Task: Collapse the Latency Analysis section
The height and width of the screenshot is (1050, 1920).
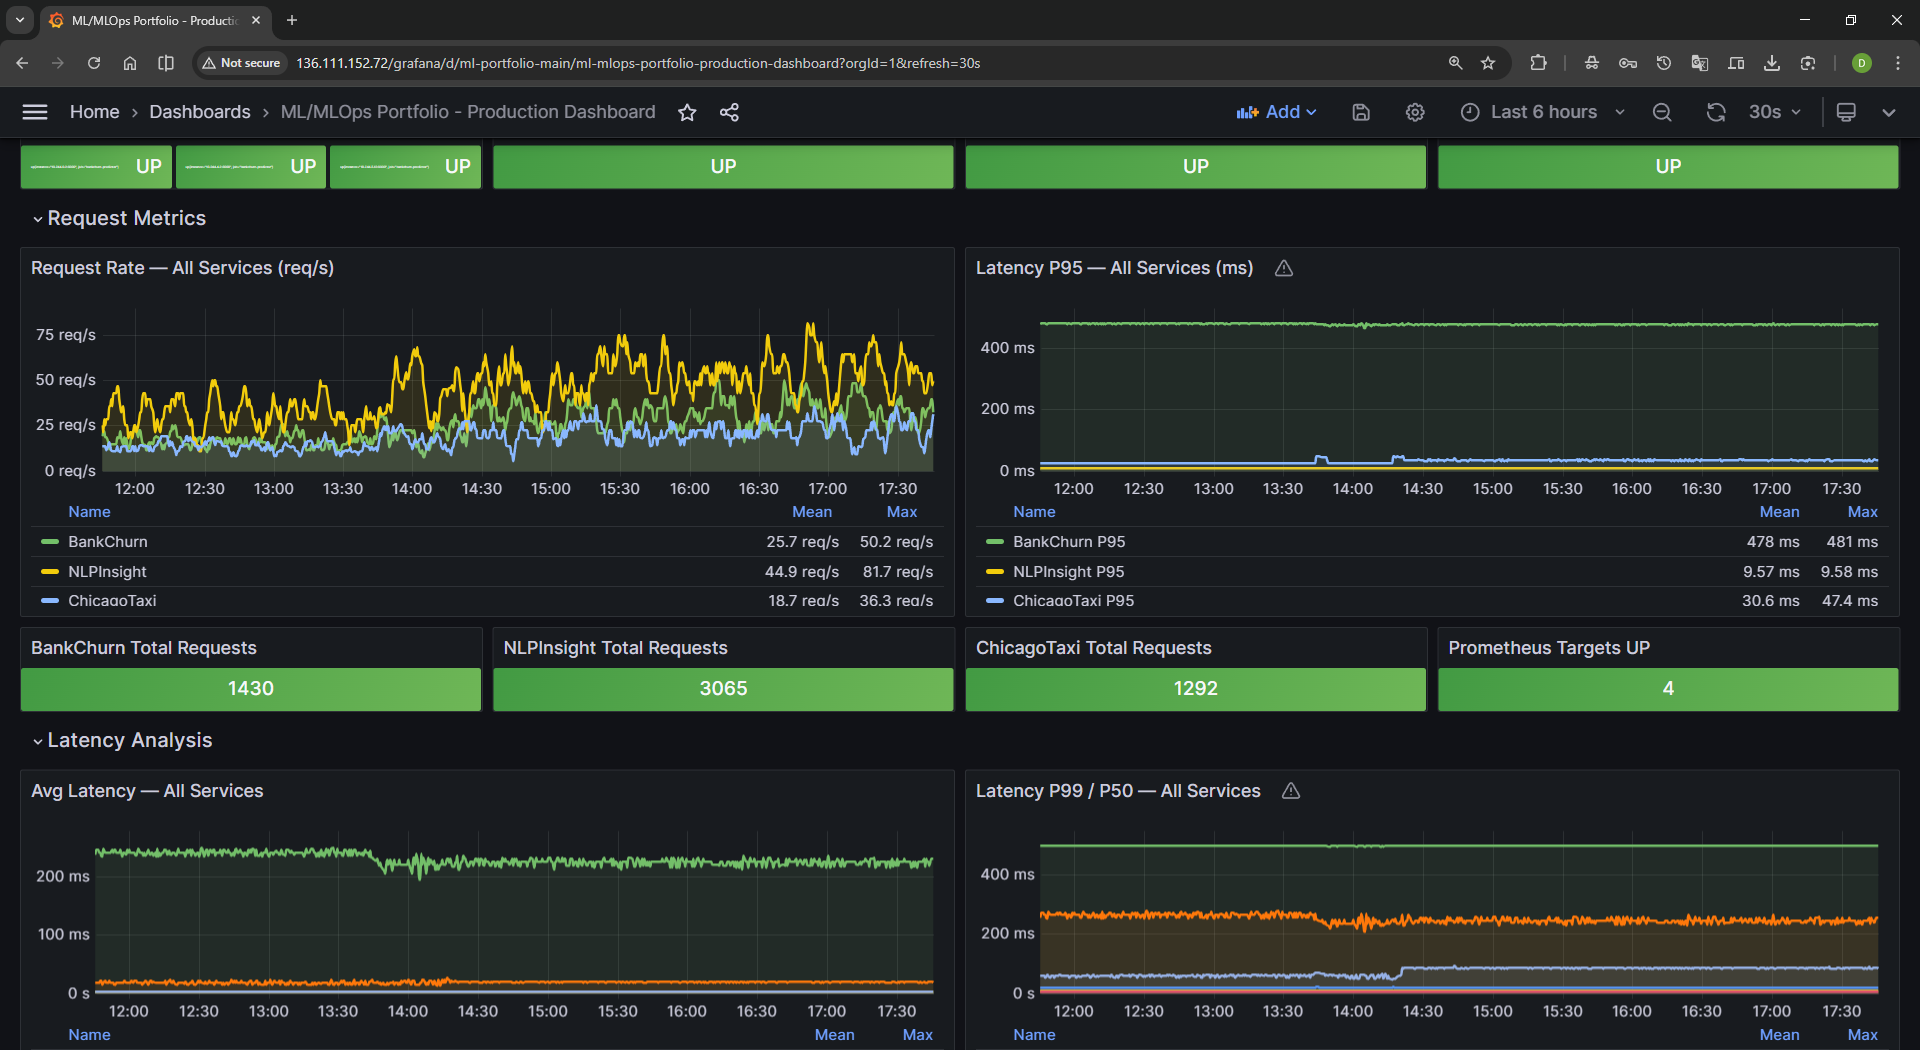Action: (130, 740)
